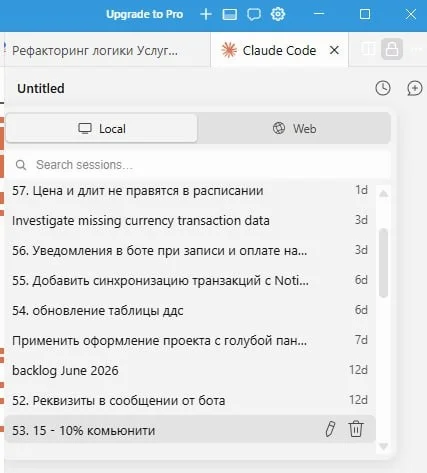Delete session 53 with the trash icon
The image size is (427, 473).
coord(356,429)
